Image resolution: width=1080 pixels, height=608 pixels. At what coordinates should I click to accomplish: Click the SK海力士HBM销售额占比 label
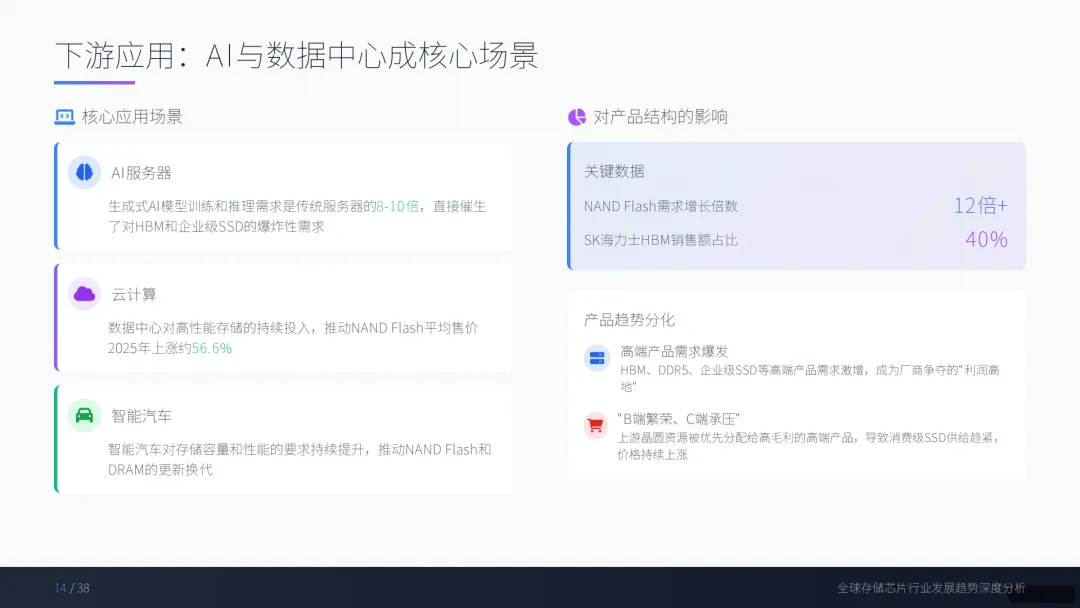click(x=661, y=240)
